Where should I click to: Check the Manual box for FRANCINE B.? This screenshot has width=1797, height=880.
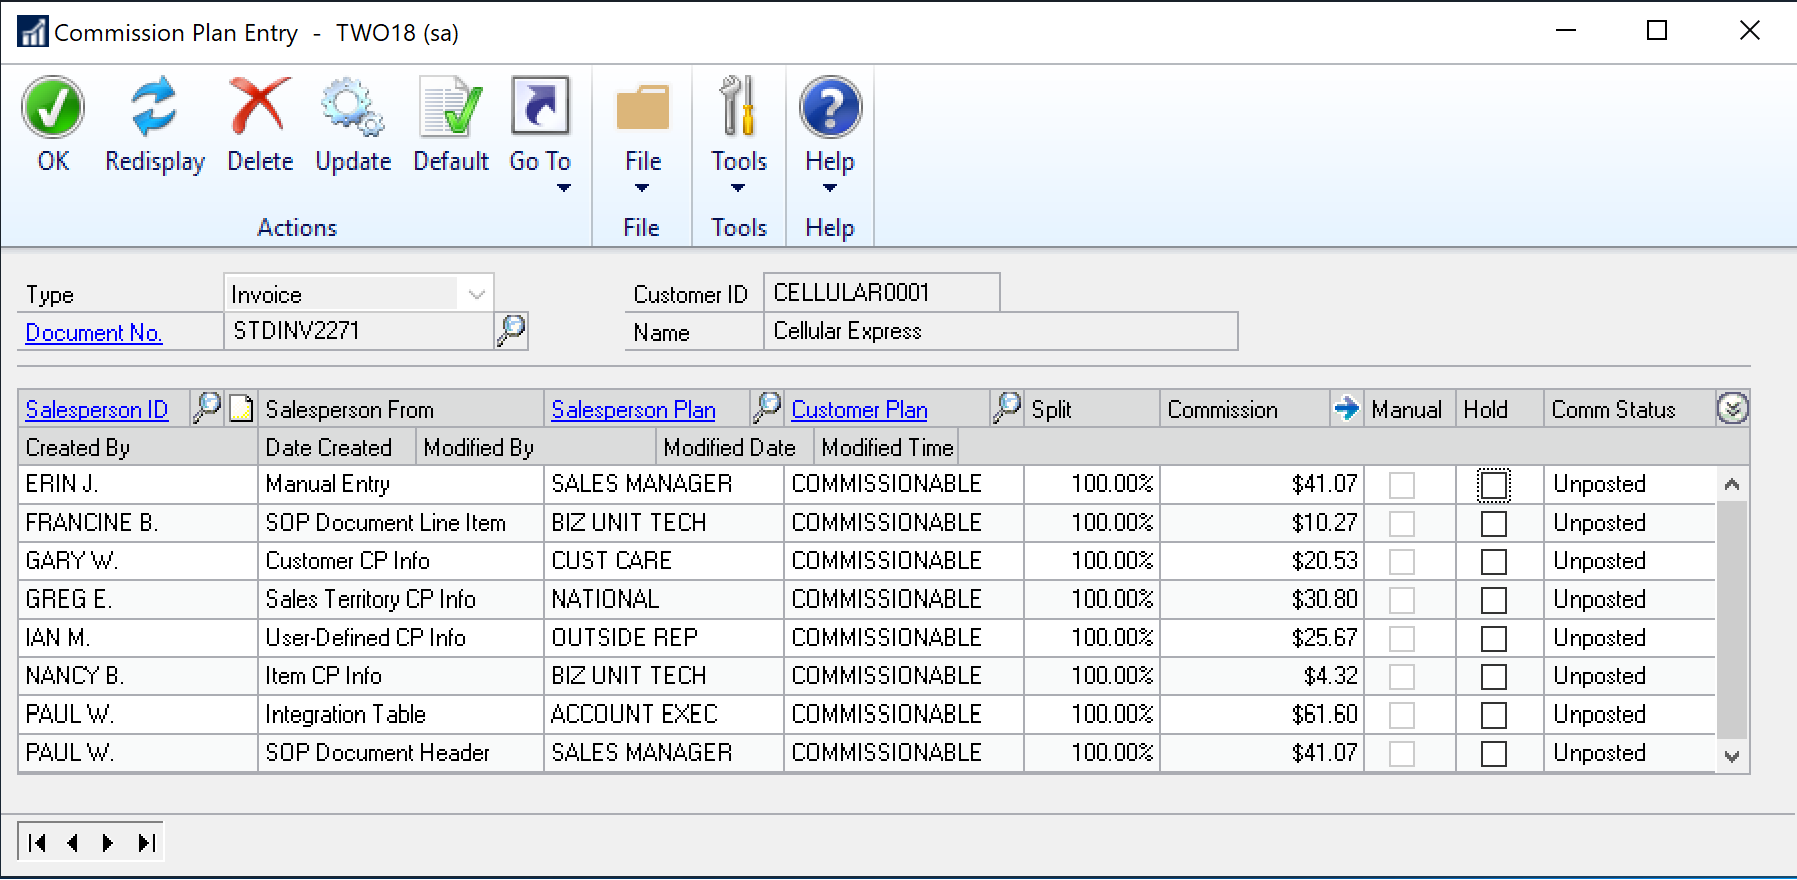click(1402, 524)
